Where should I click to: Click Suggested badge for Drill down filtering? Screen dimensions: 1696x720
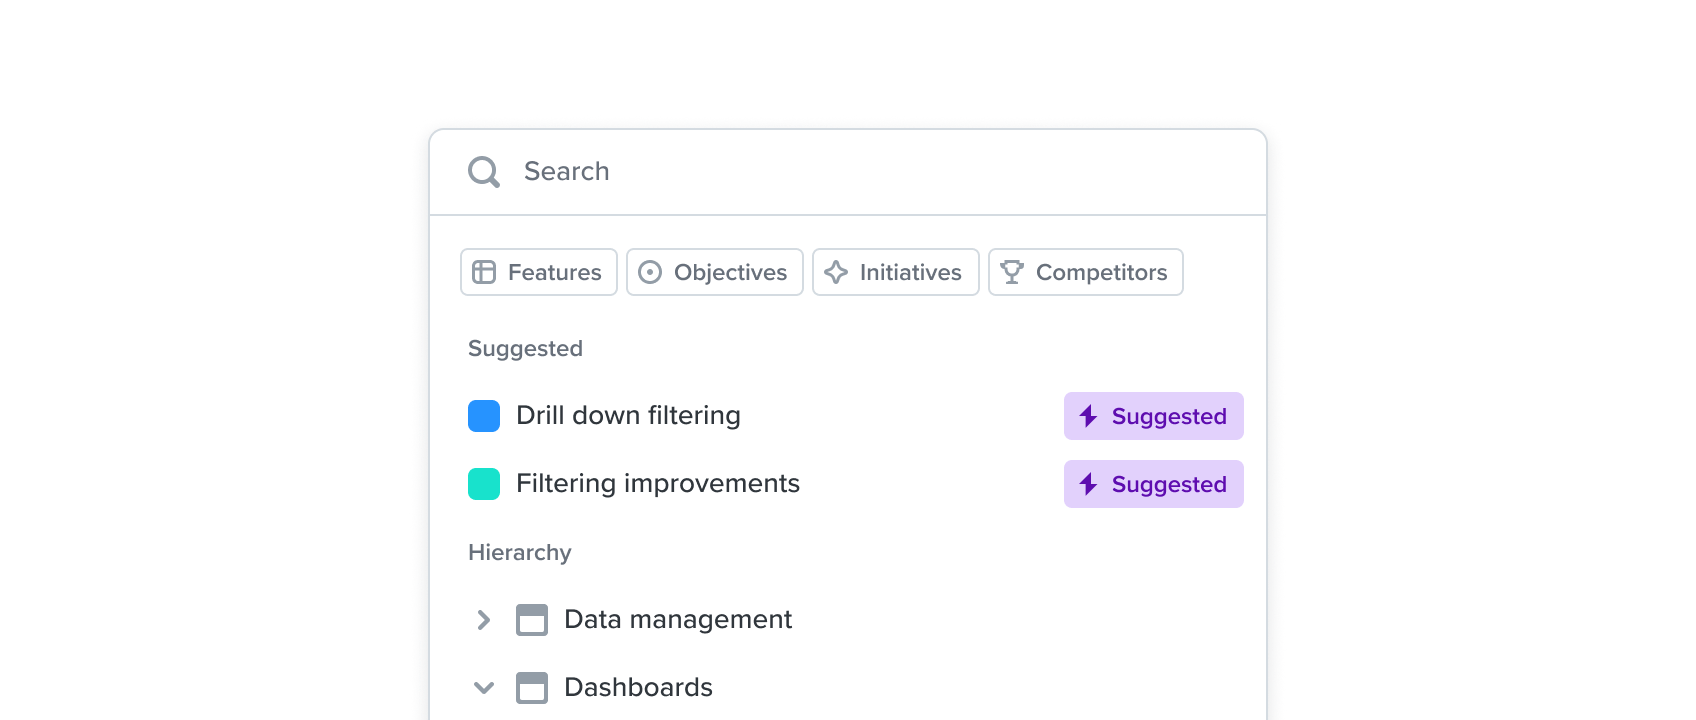click(1154, 416)
